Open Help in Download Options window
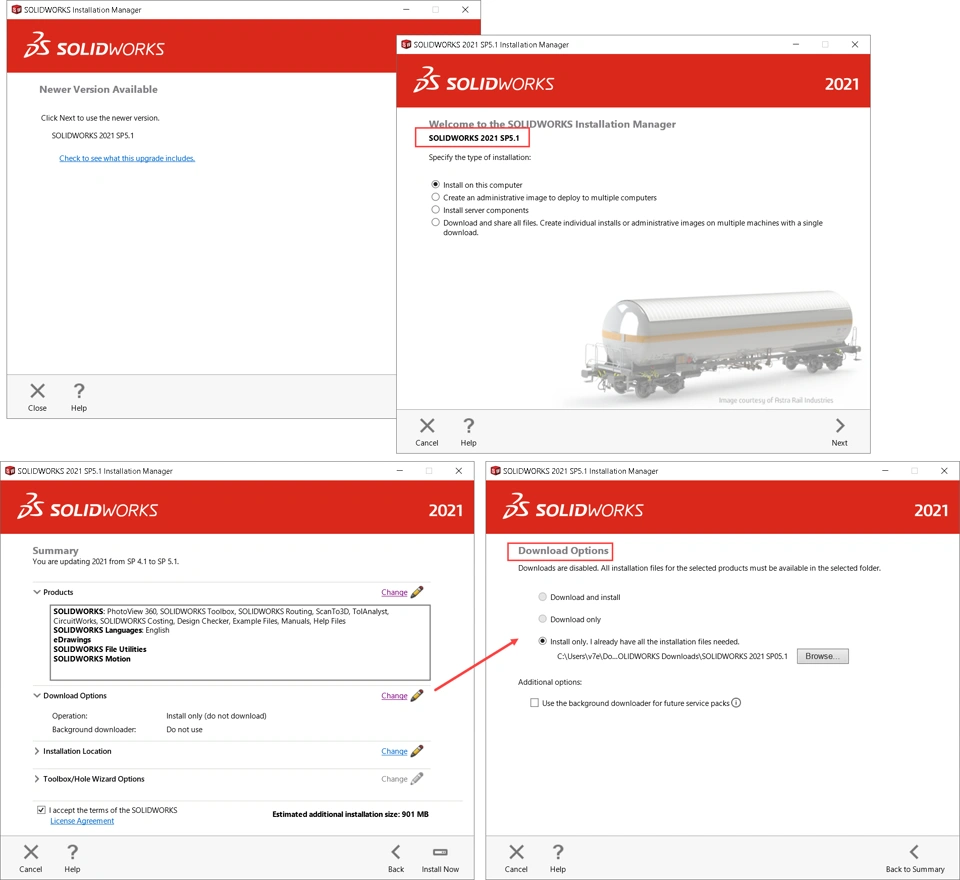This screenshot has width=960, height=880. (558, 858)
